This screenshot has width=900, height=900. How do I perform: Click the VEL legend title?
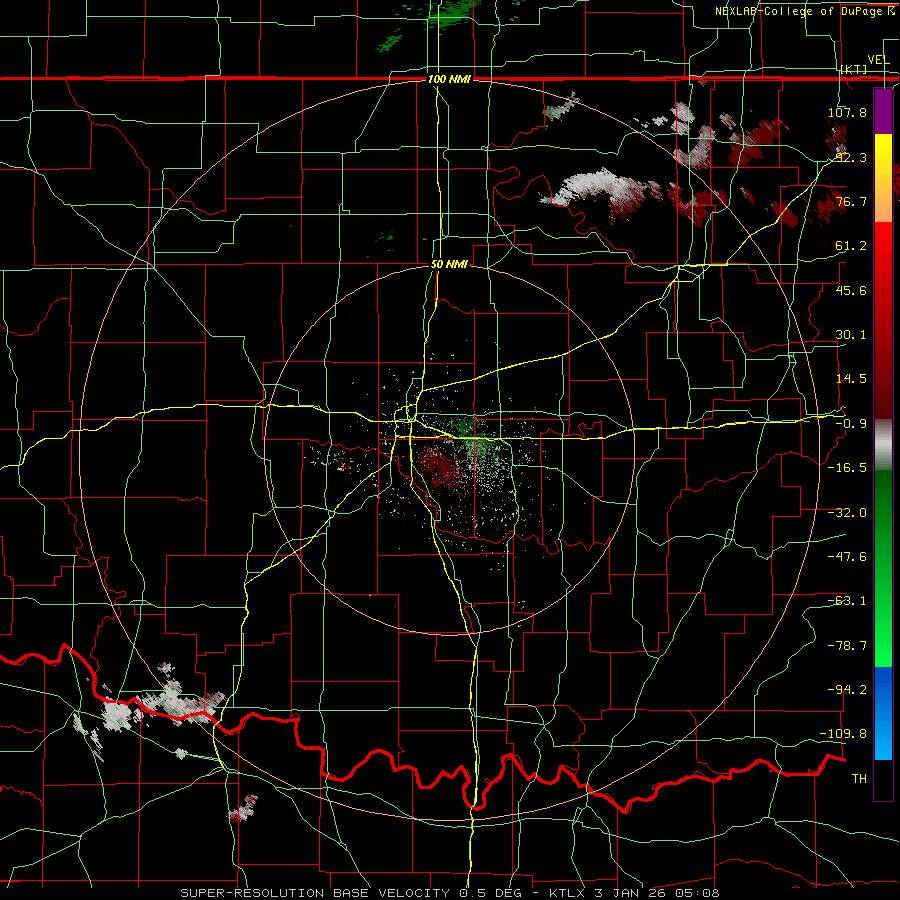pyautogui.click(x=878, y=60)
